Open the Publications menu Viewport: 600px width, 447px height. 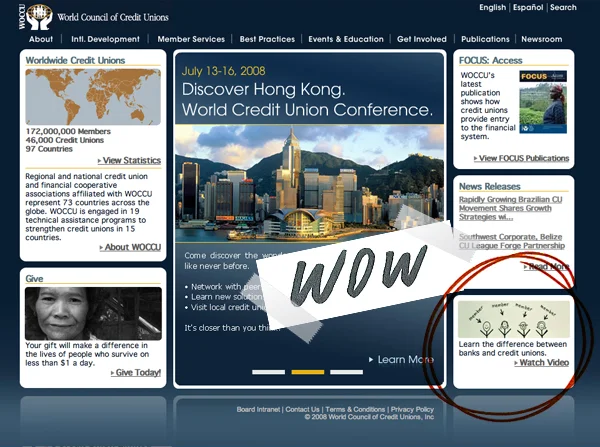tap(485, 39)
